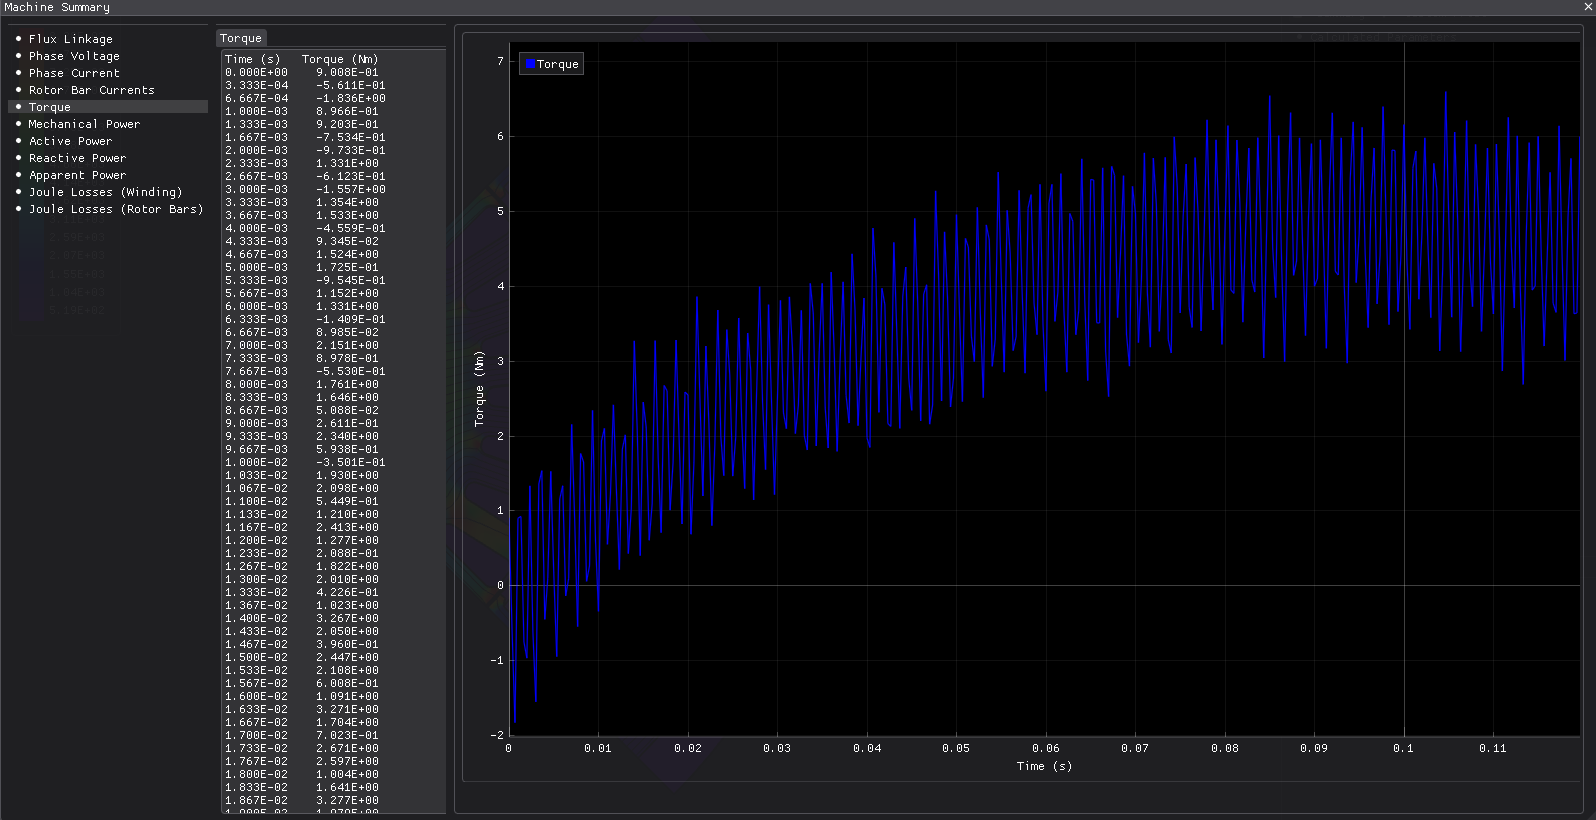Click torque value -9.545E-01
1596x820 pixels.
(x=350, y=280)
